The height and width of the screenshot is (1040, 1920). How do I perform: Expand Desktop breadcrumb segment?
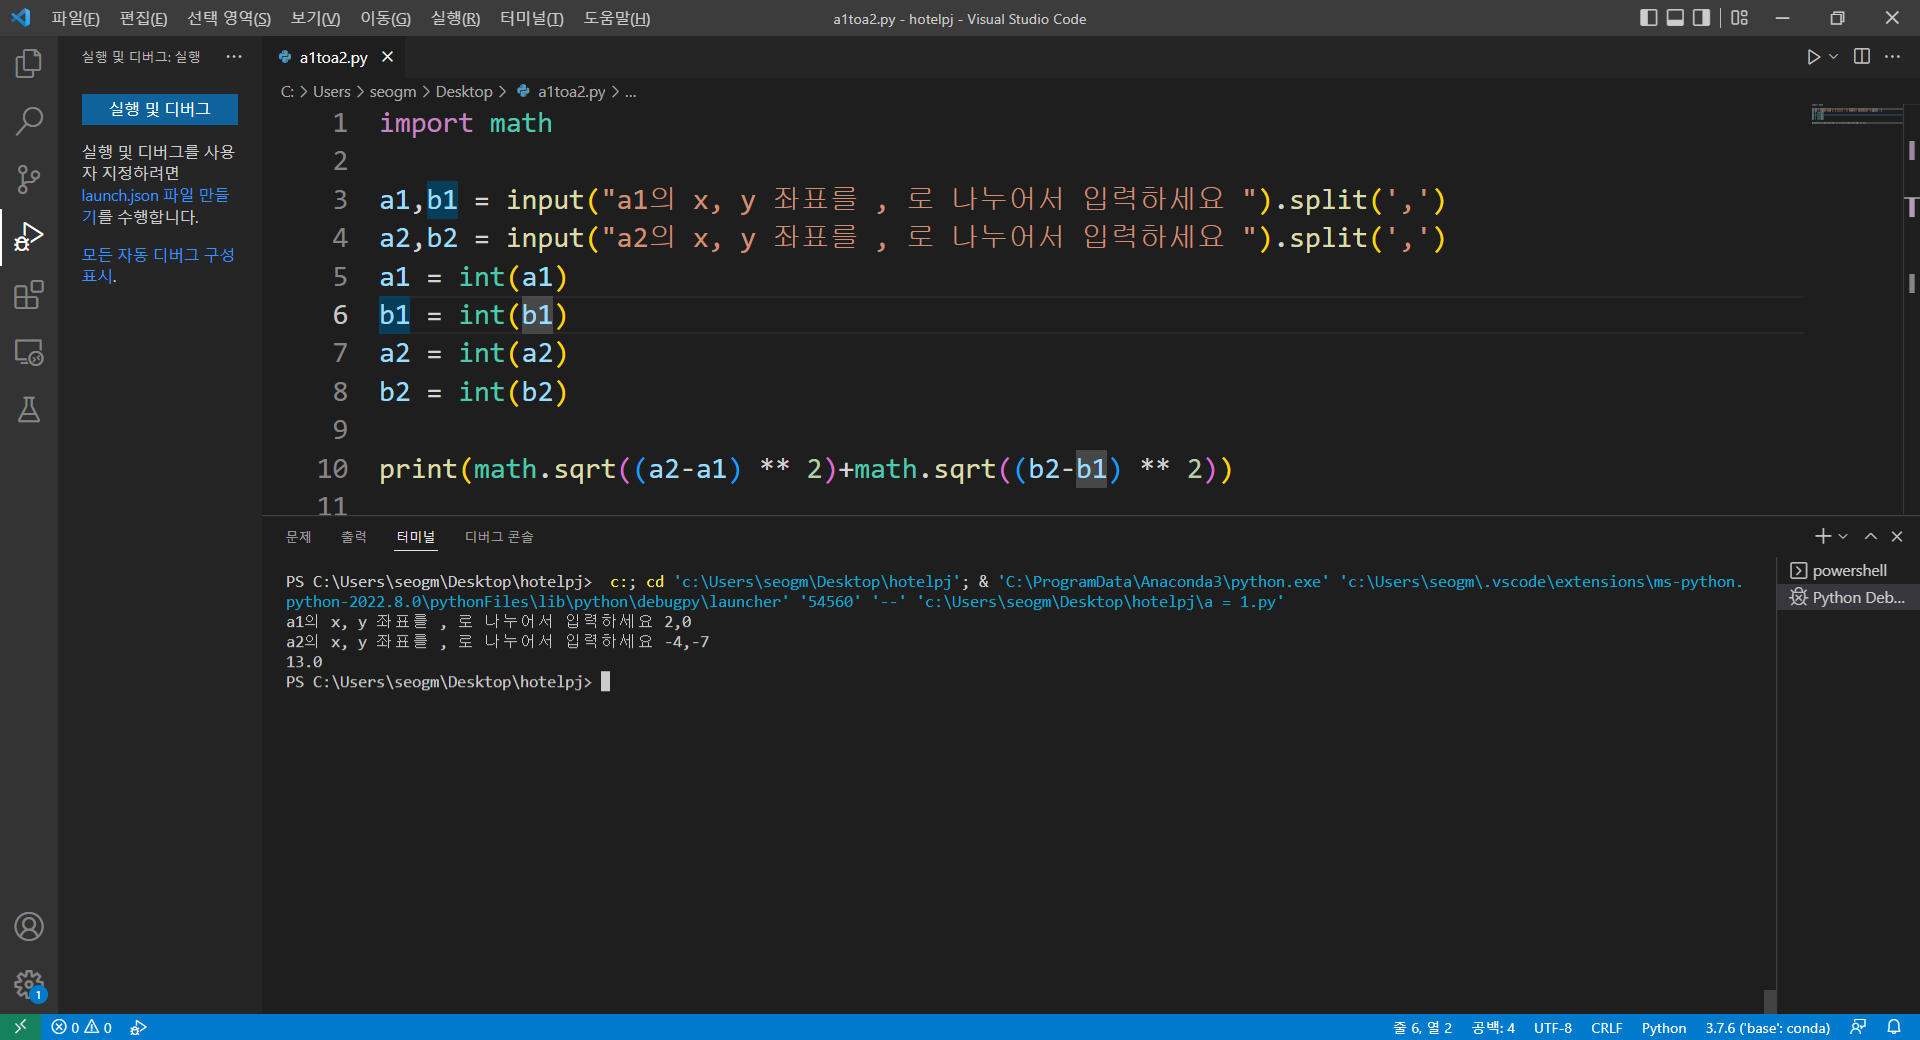click(x=464, y=92)
